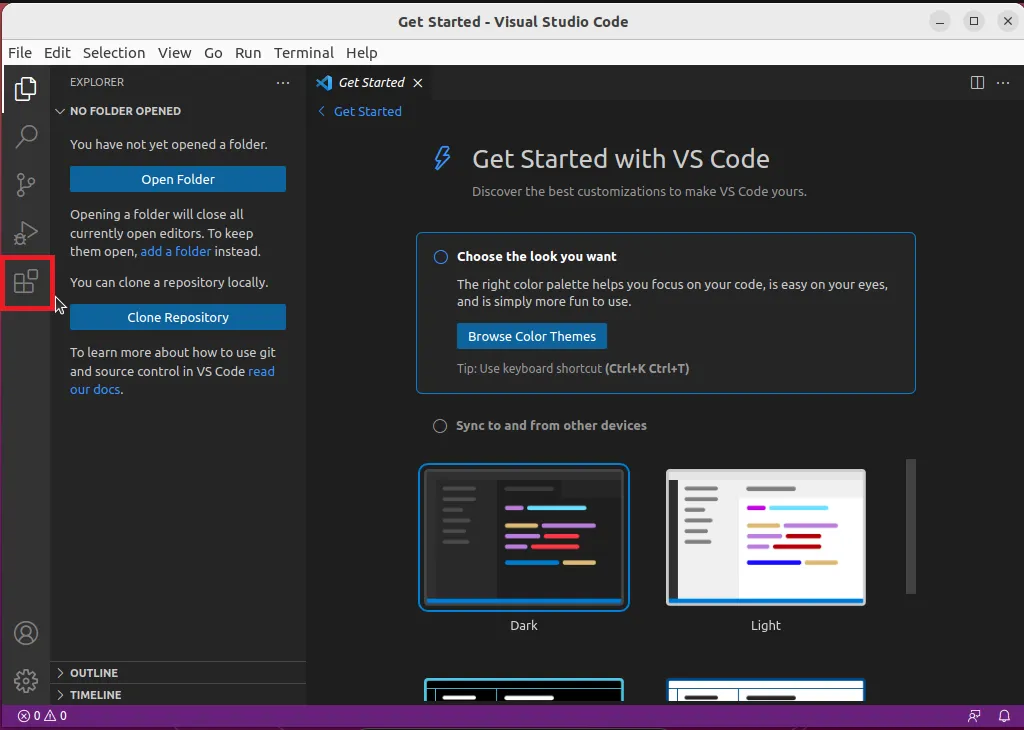Open the Manage gear icon

coord(26,681)
